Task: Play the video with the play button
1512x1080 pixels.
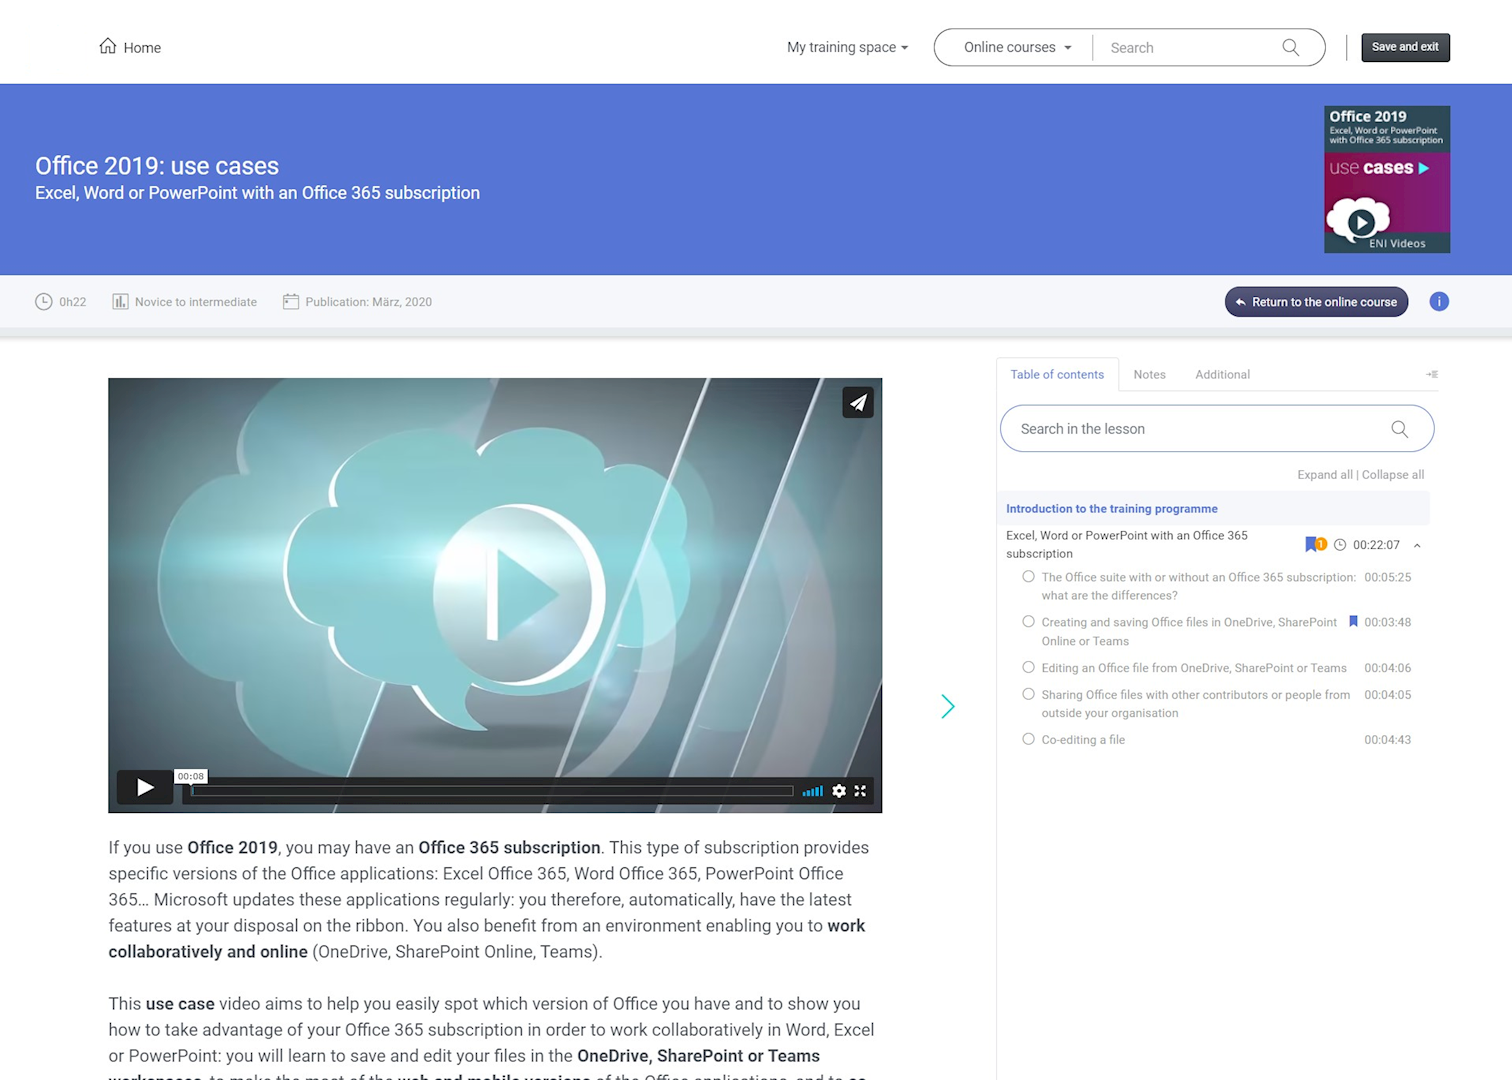Action: point(145,788)
